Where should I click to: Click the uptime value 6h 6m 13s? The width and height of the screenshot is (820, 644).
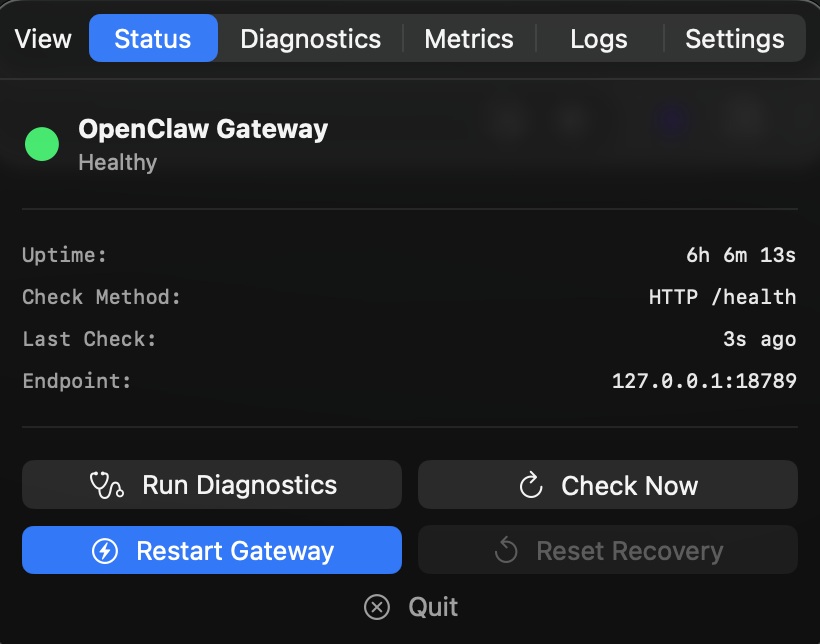point(740,255)
